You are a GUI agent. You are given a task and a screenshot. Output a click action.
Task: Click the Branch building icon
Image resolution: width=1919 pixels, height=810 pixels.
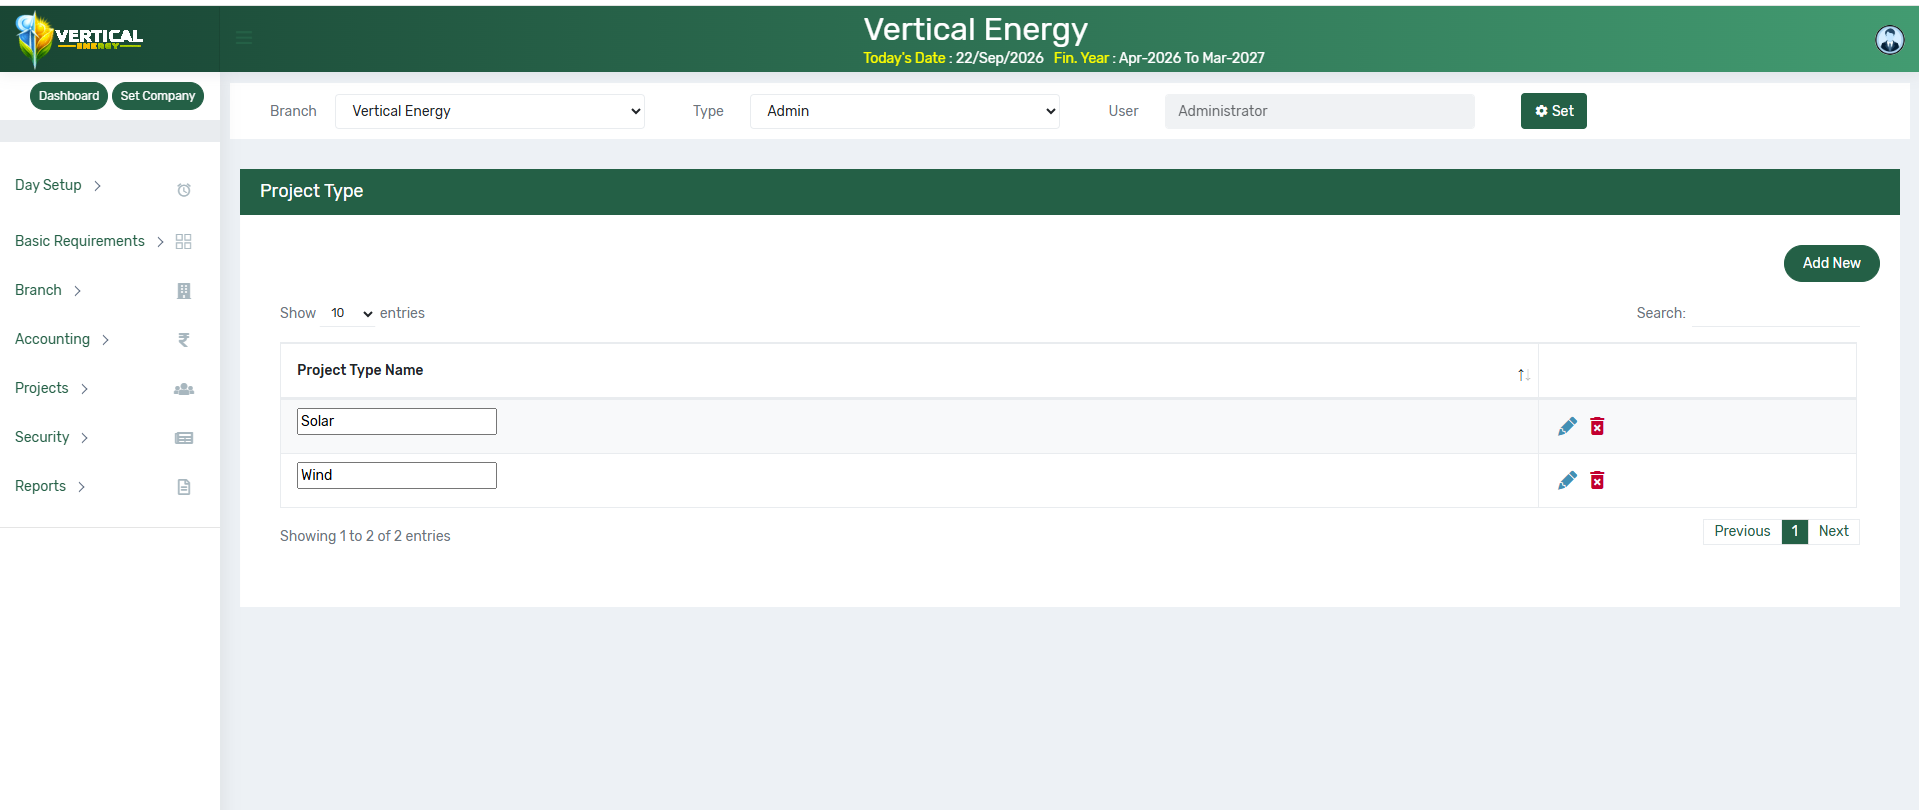point(184,291)
